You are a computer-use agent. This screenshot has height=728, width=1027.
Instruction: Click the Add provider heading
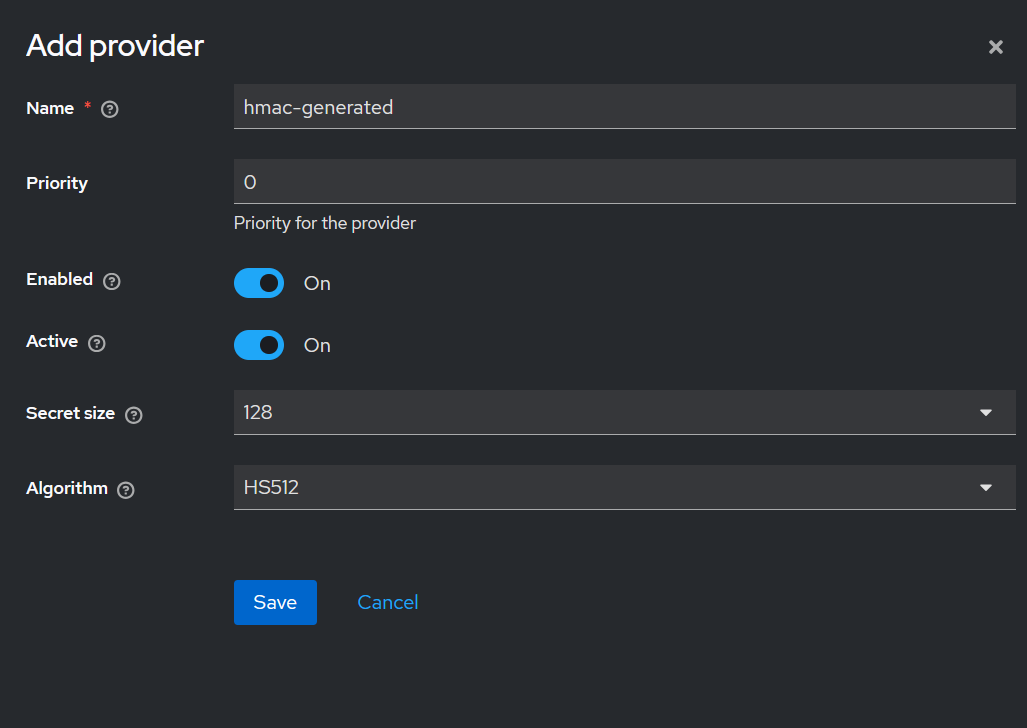(x=115, y=45)
